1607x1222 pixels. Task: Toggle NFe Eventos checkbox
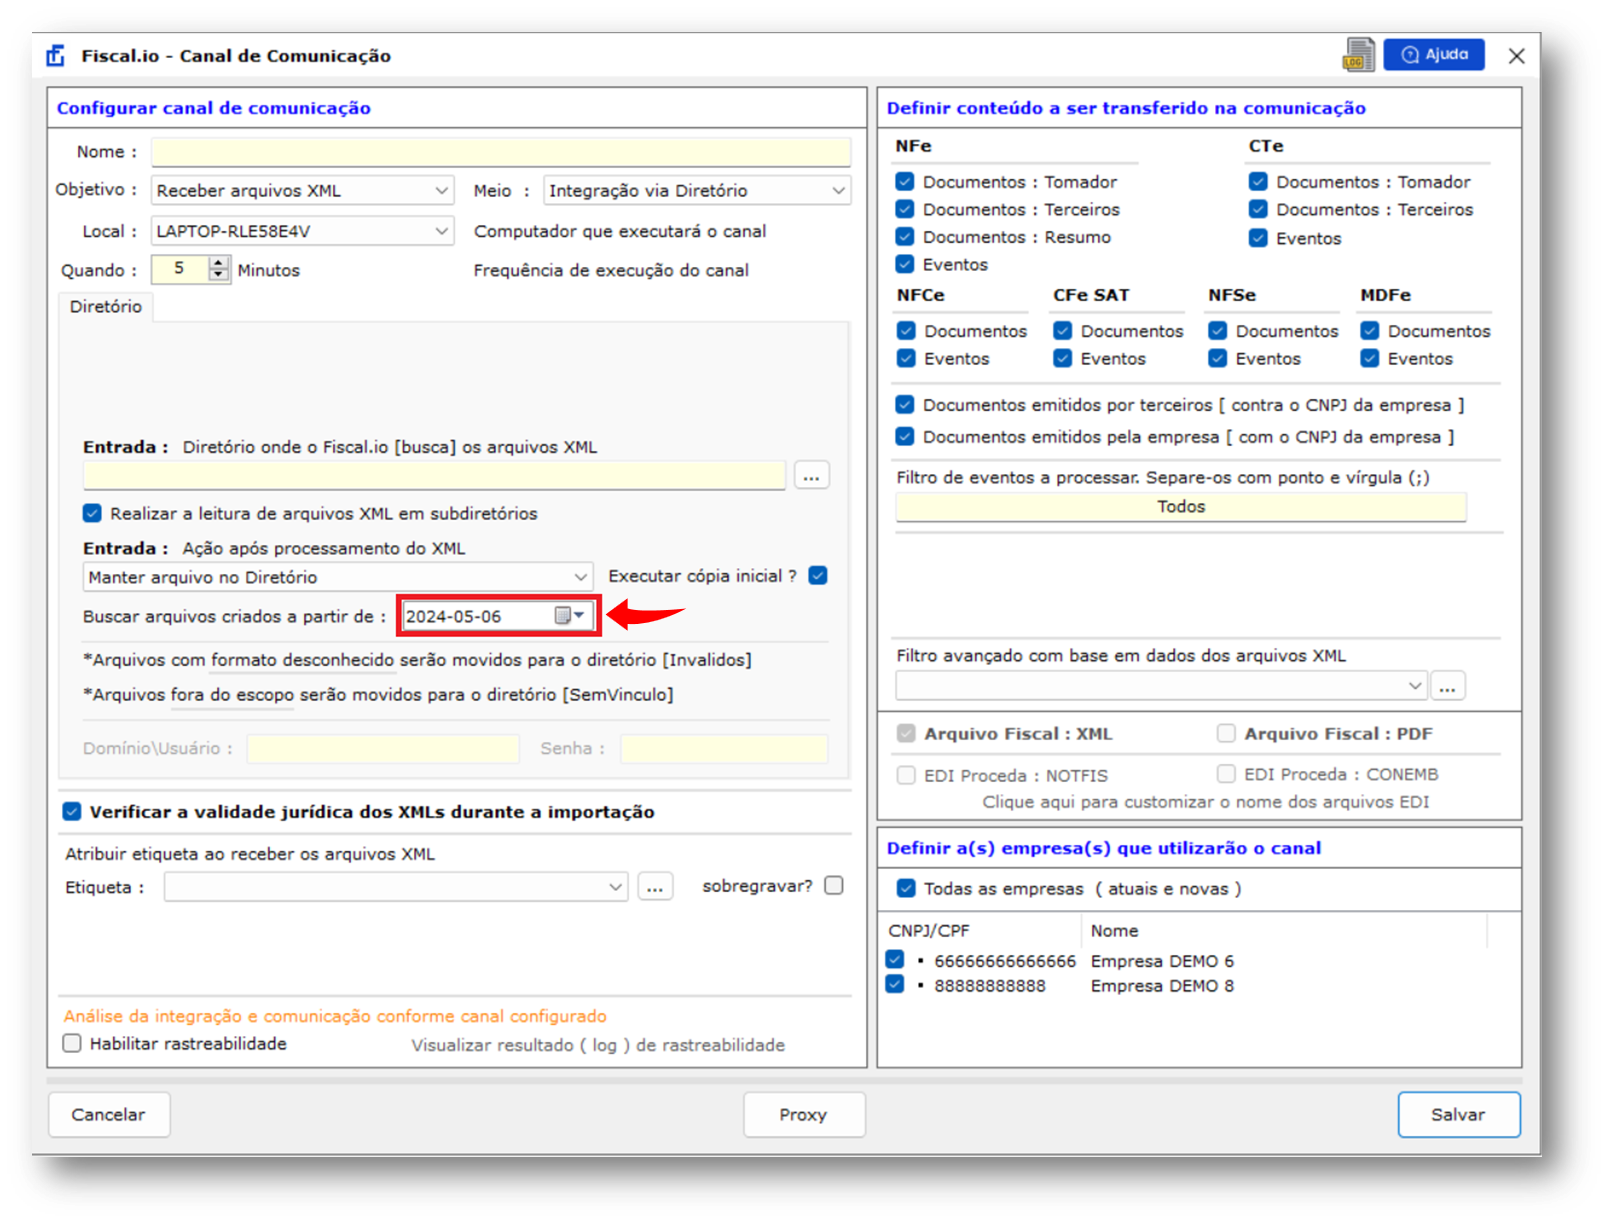pos(905,264)
